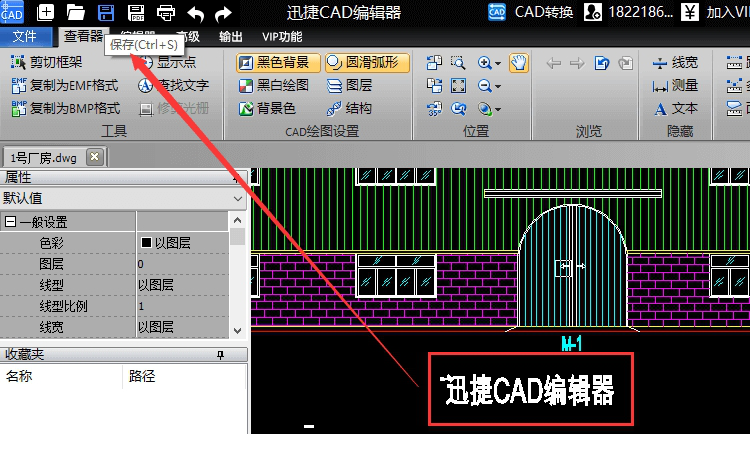Image resolution: width=750 pixels, height=451 pixels.
Task: Click the rotate view right icon
Action: 434,86
